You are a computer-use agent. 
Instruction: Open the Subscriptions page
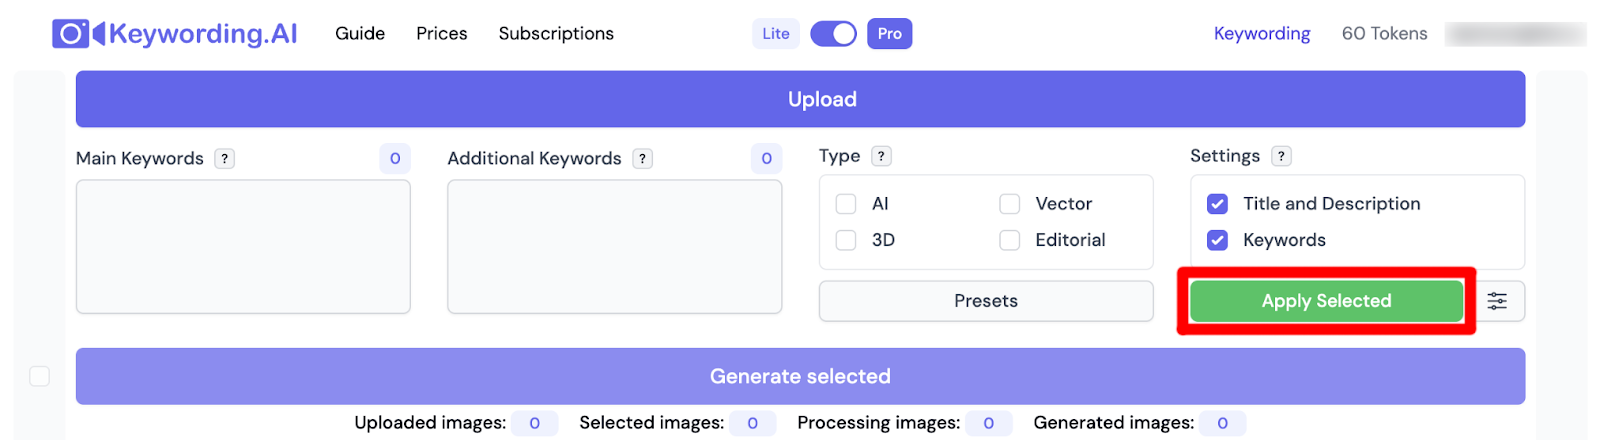[556, 34]
